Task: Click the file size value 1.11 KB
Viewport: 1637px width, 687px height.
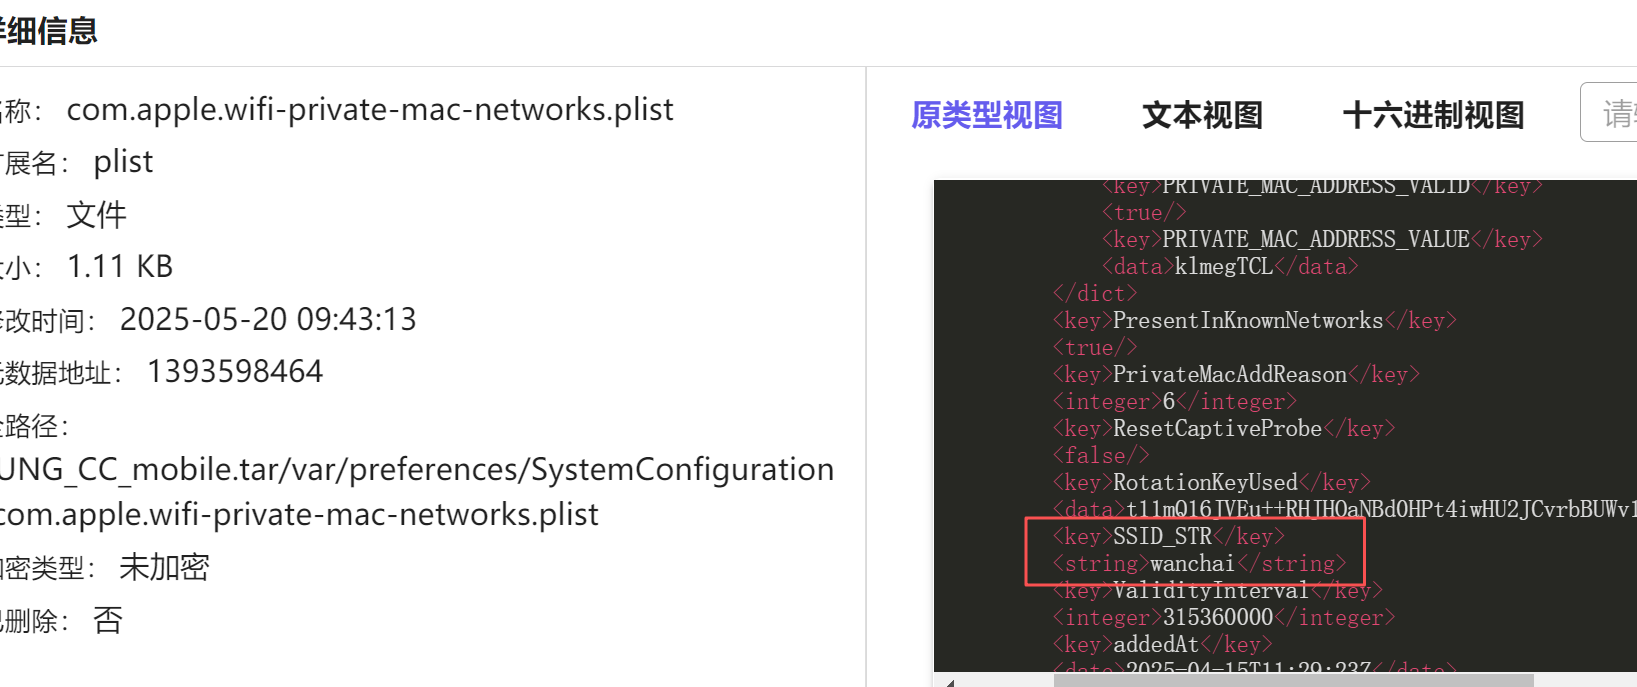Action: [x=120, y=266]
